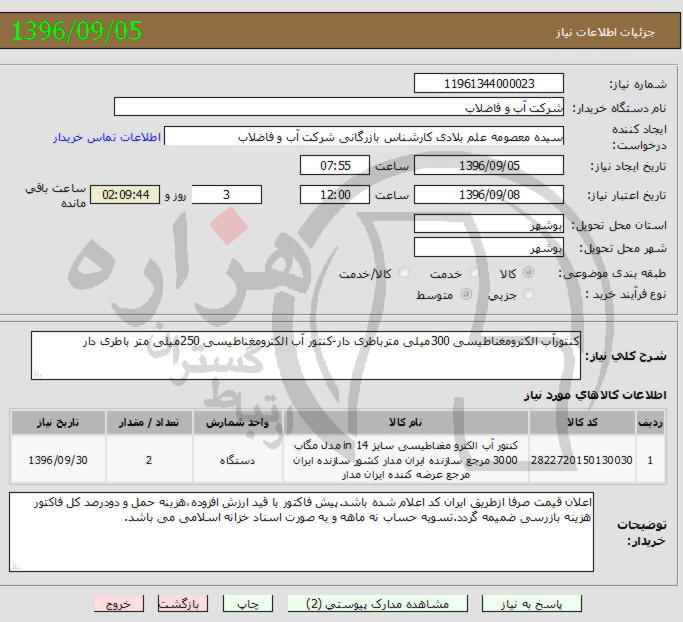Click the چاپ print button
Image resolution: width=683 pixels, height=622 pixels.
248,604
